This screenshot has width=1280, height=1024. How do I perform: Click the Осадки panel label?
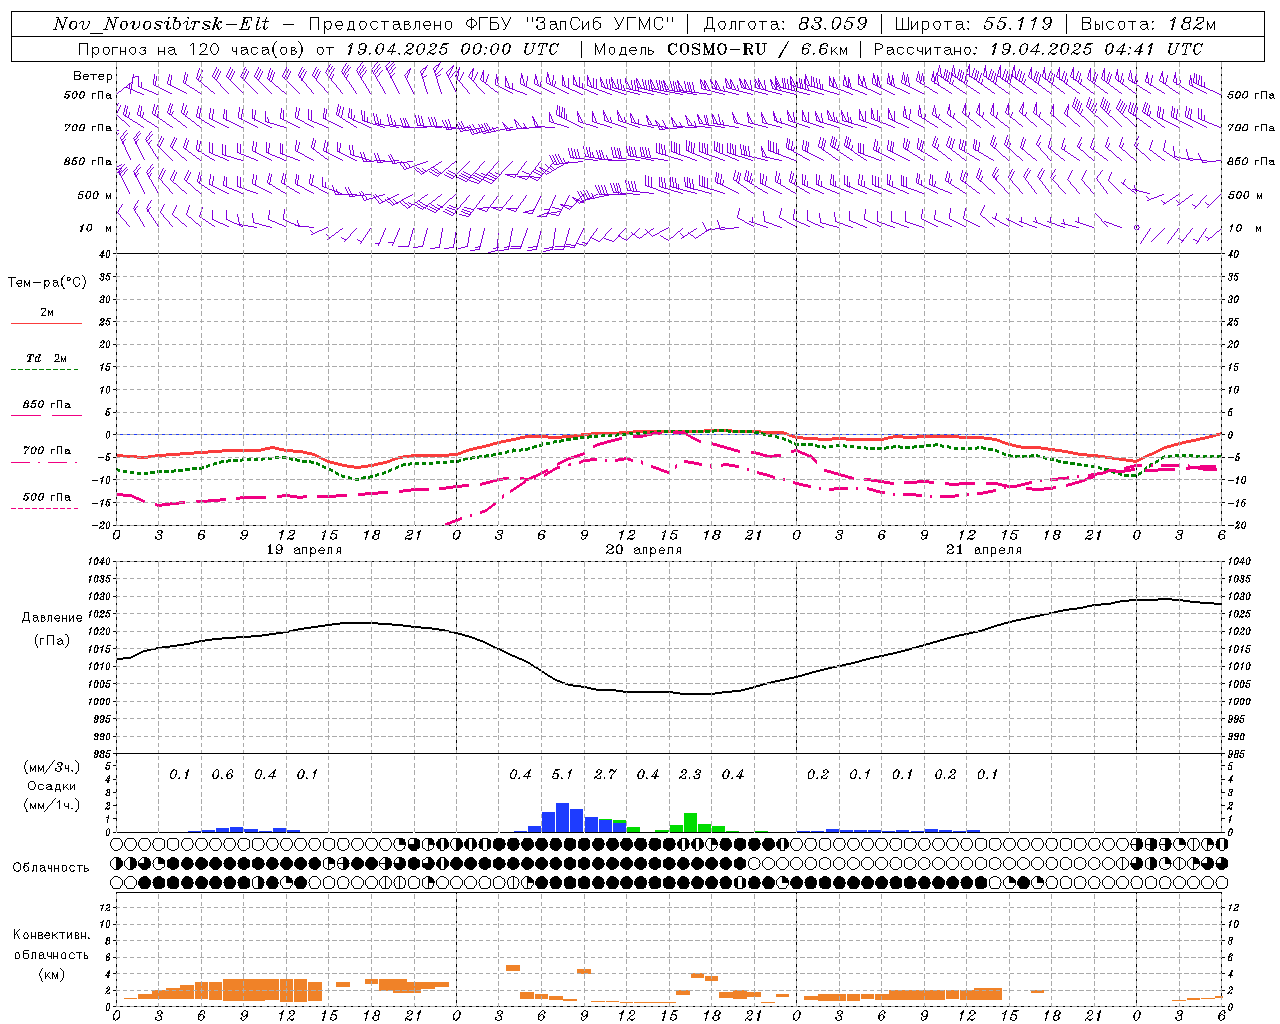pyautogui.click(x=52, y=786)
